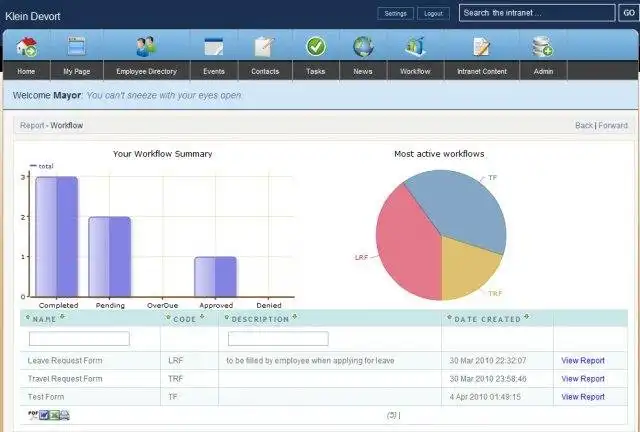Select the Workflow menu item
This screenshot has height=432, width=640.
pos(415,71)
